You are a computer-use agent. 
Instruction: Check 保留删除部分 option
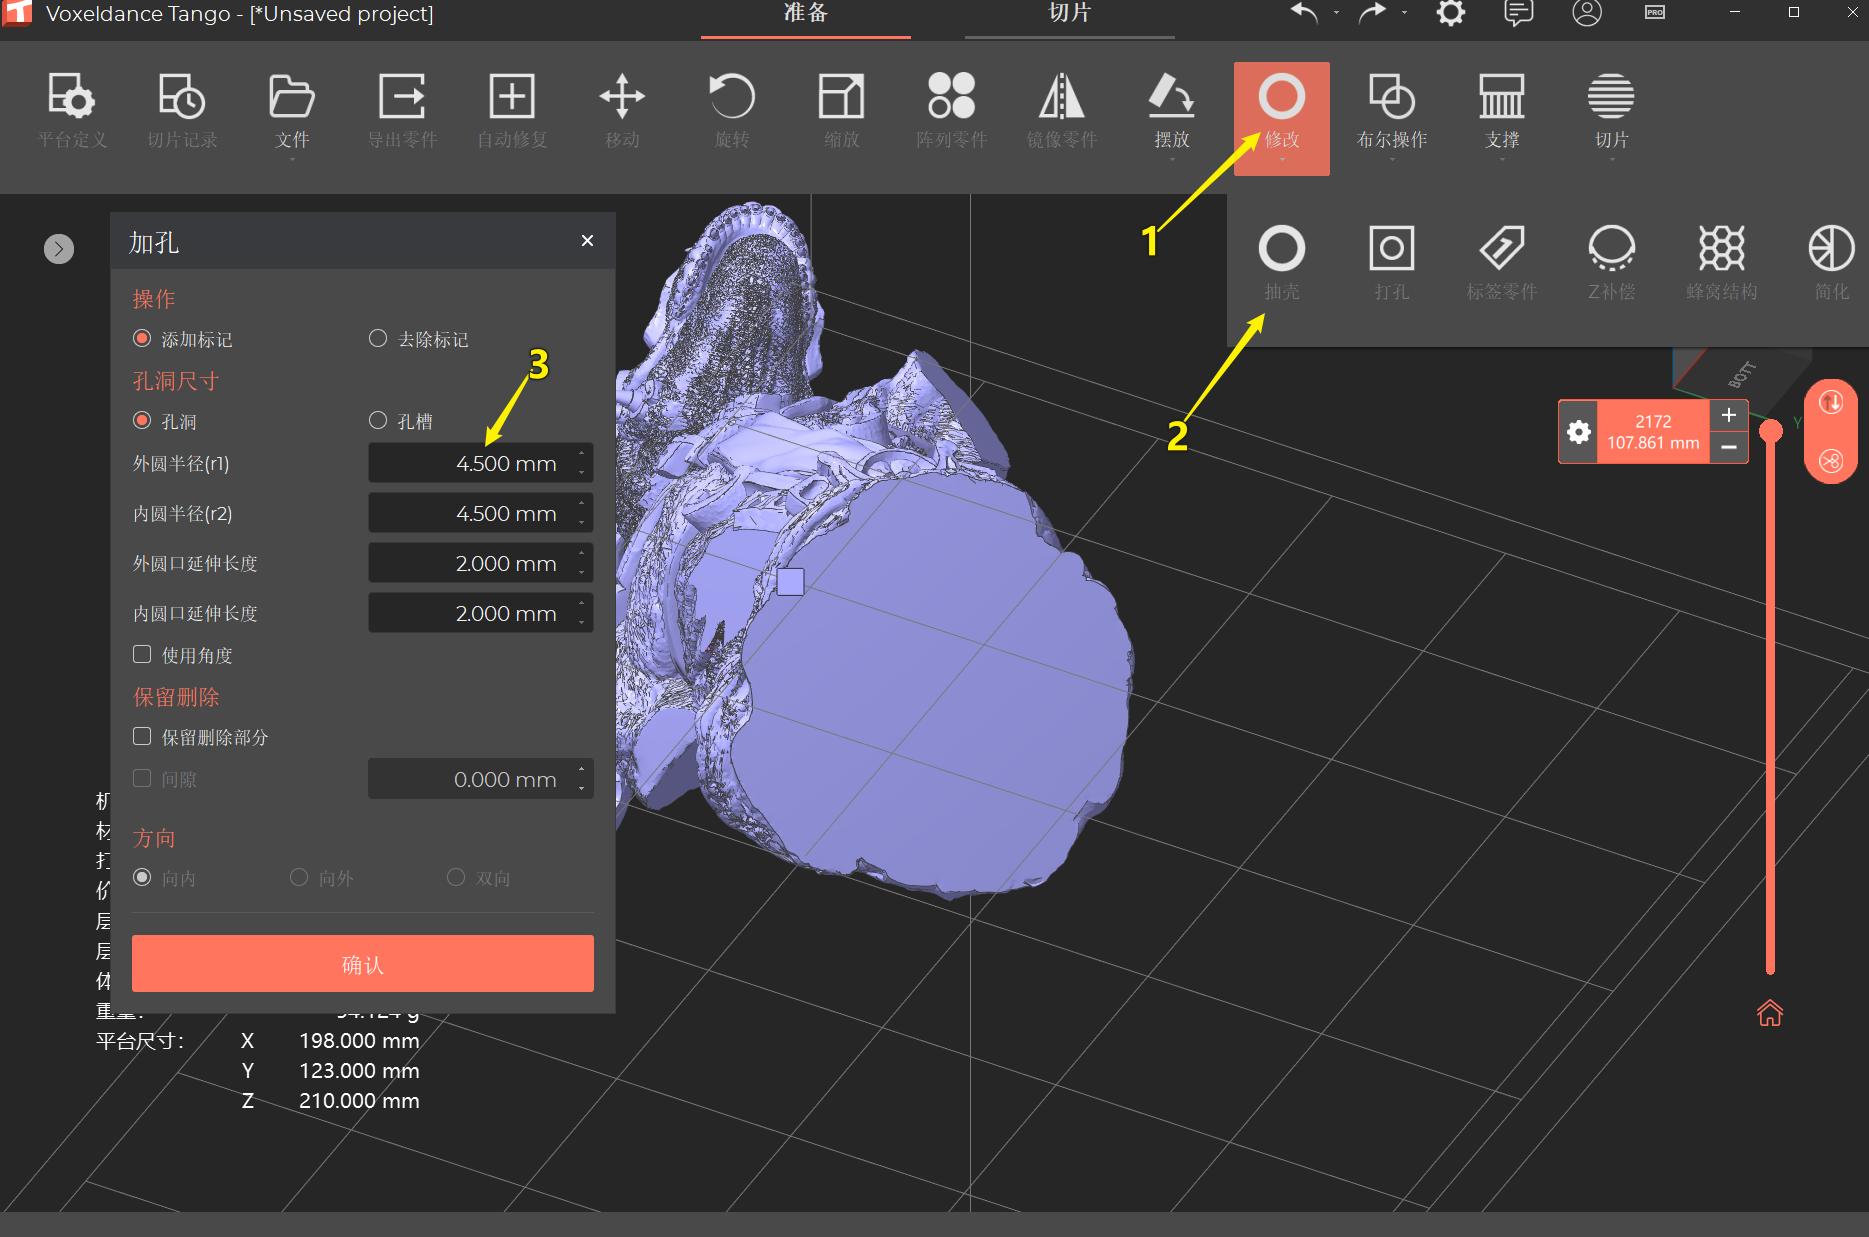click(142, 736)
